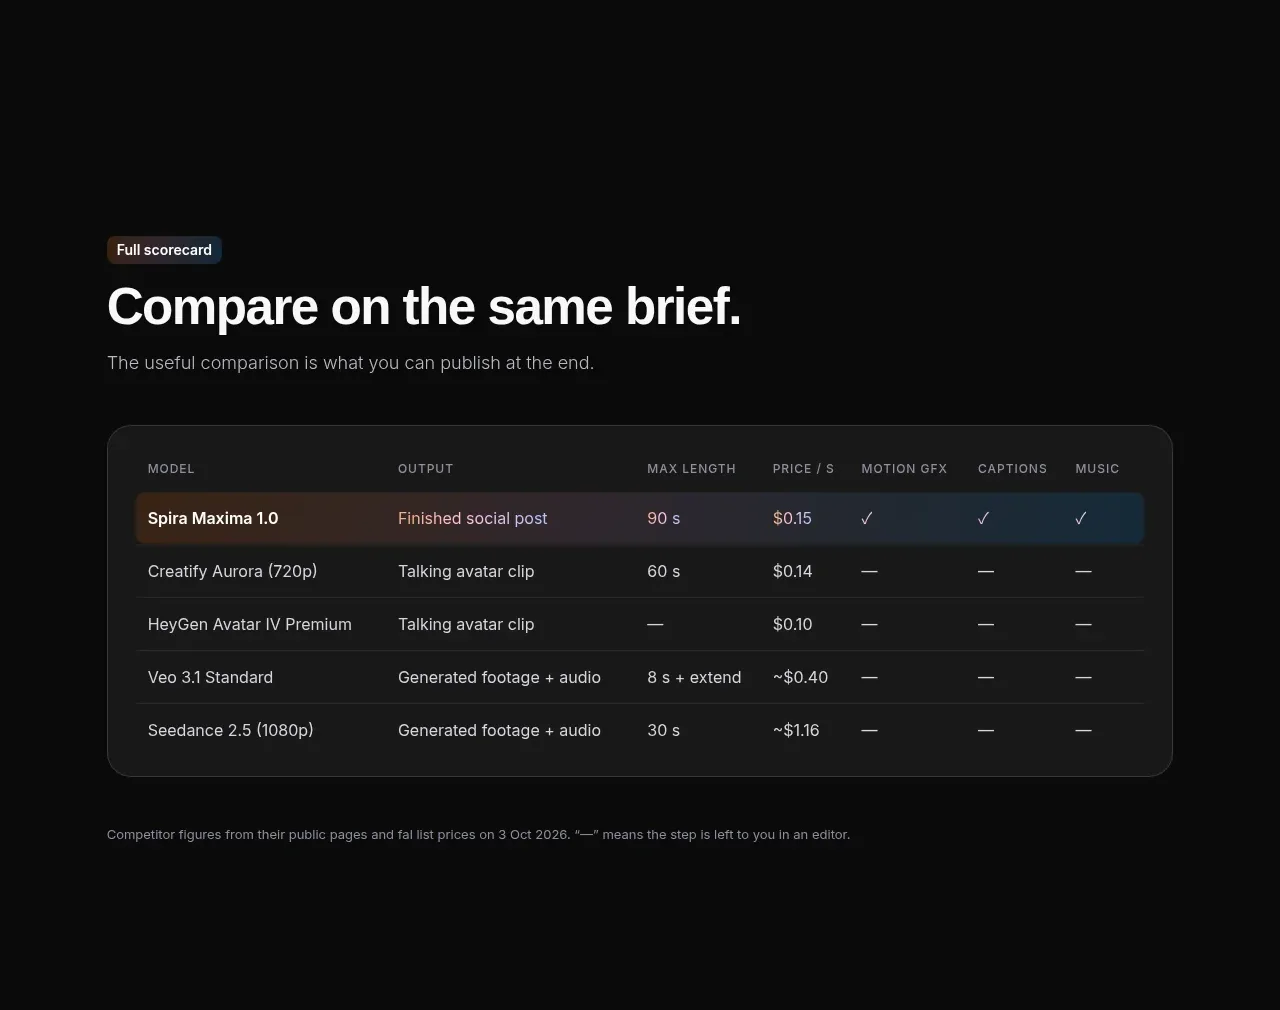
Task: Click the OUTPUT column header
Action: [x=426, y=469]
